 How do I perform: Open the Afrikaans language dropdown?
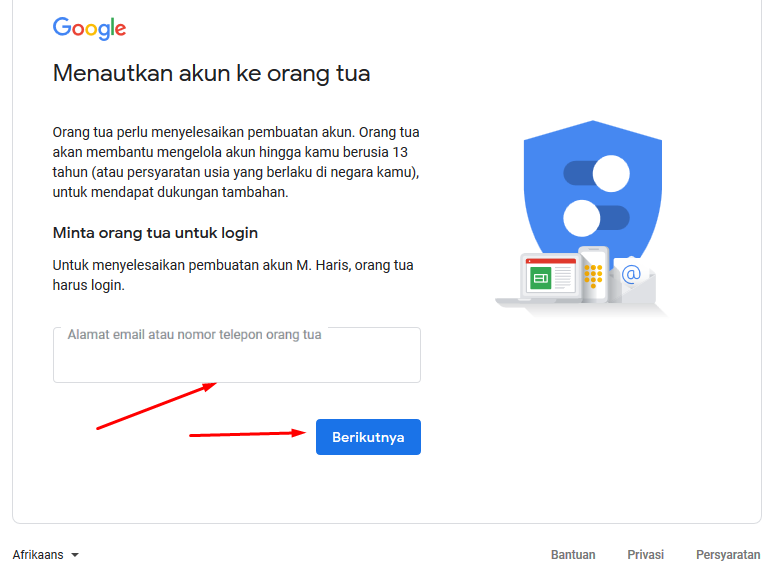46,555
